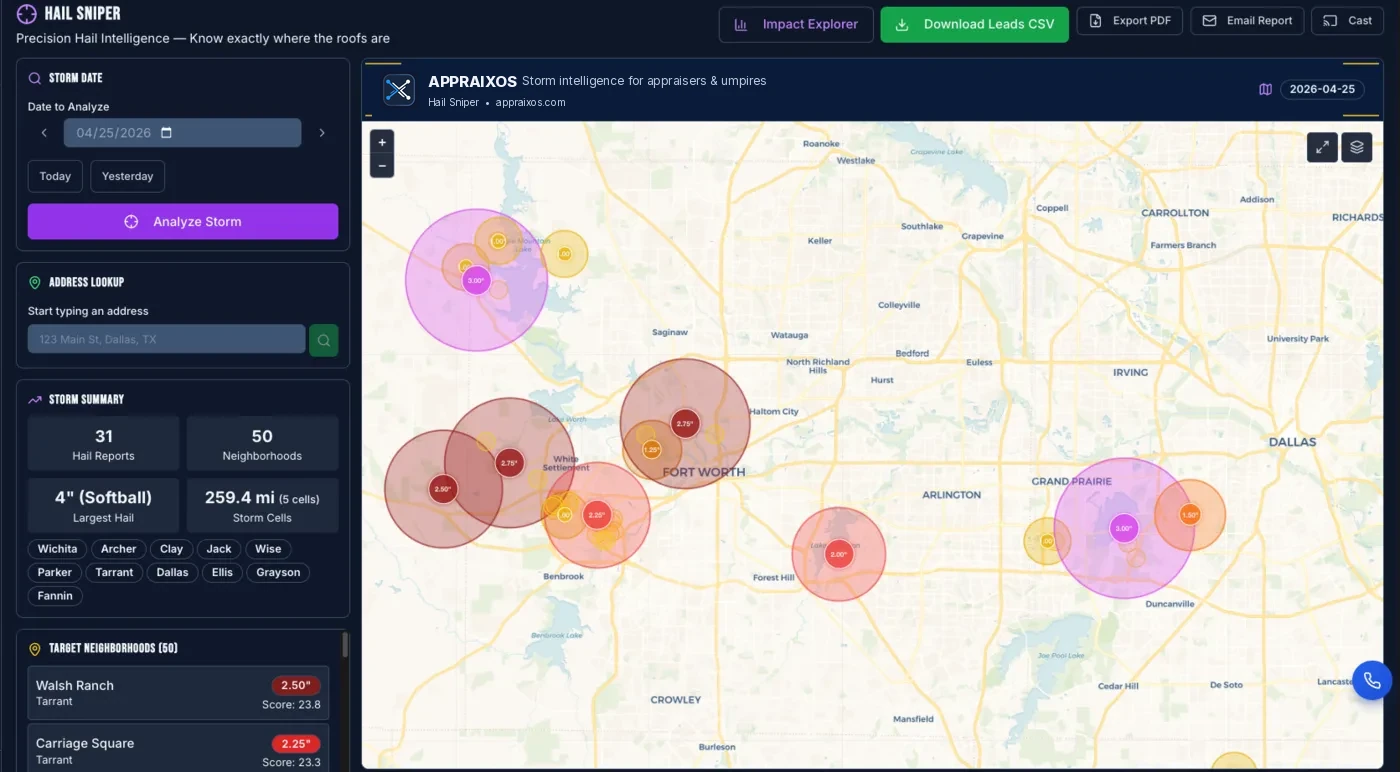
Task: Expand the map to fullscreen
Action: (1322, 147)
